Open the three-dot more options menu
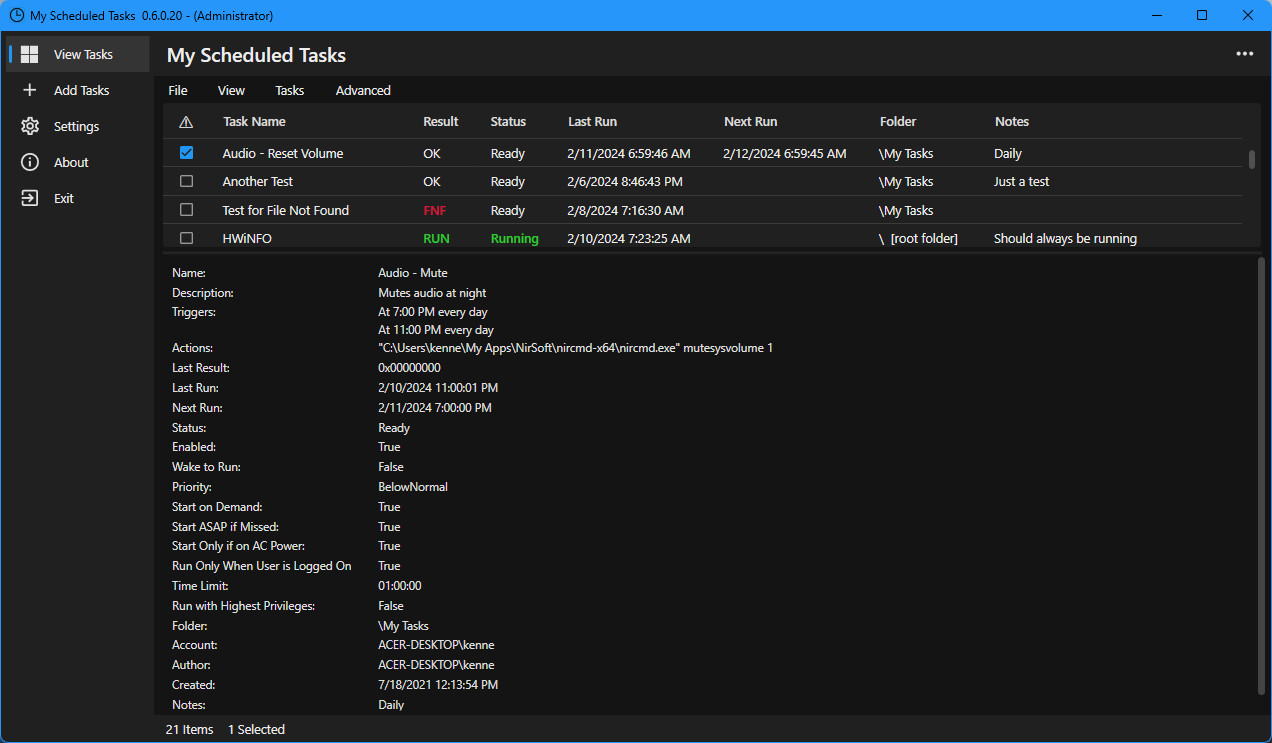The width and height of the screenshot is (1272, 743). 1244,54
